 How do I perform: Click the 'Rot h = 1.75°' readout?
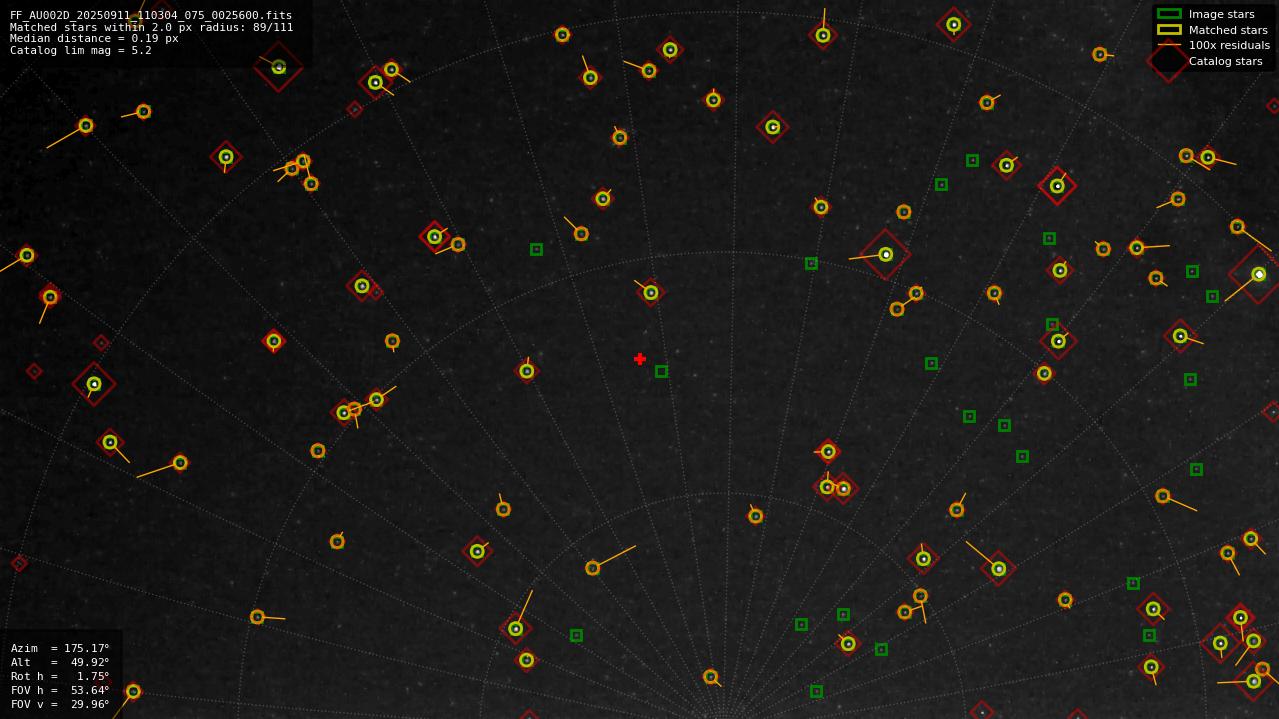(60, 676)
